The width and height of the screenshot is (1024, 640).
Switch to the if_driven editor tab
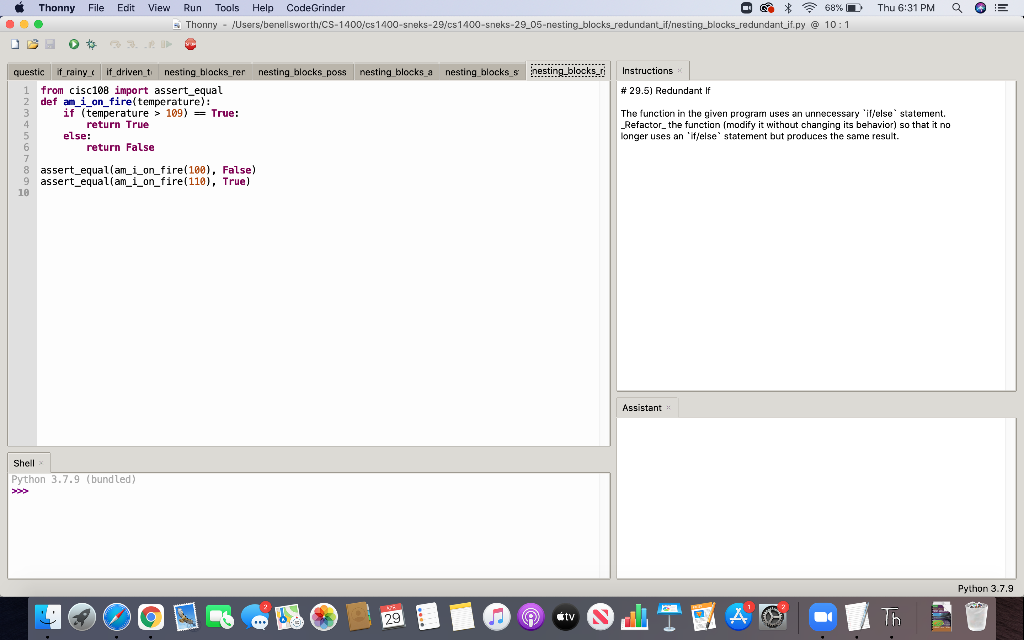(x=129, y=72)
